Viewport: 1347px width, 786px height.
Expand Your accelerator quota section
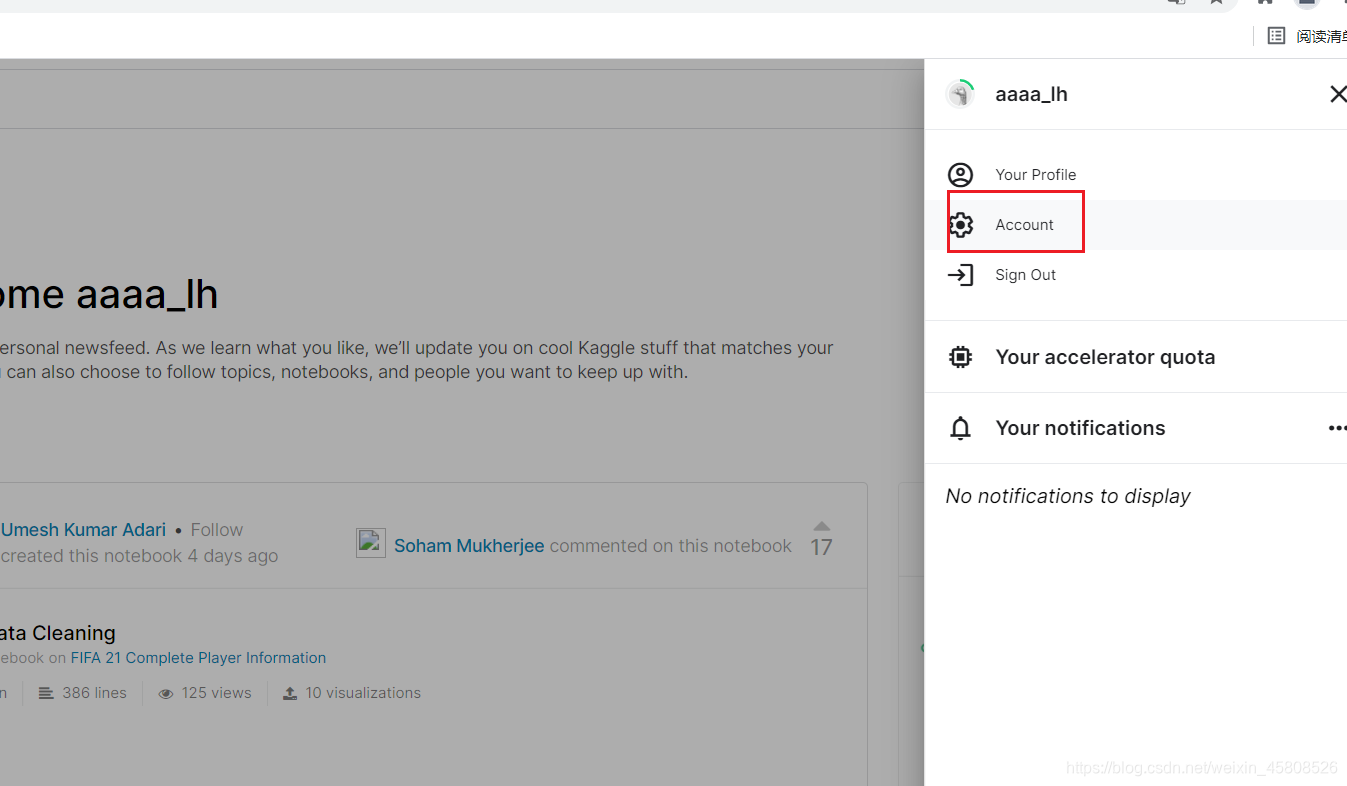(1105, 357)
